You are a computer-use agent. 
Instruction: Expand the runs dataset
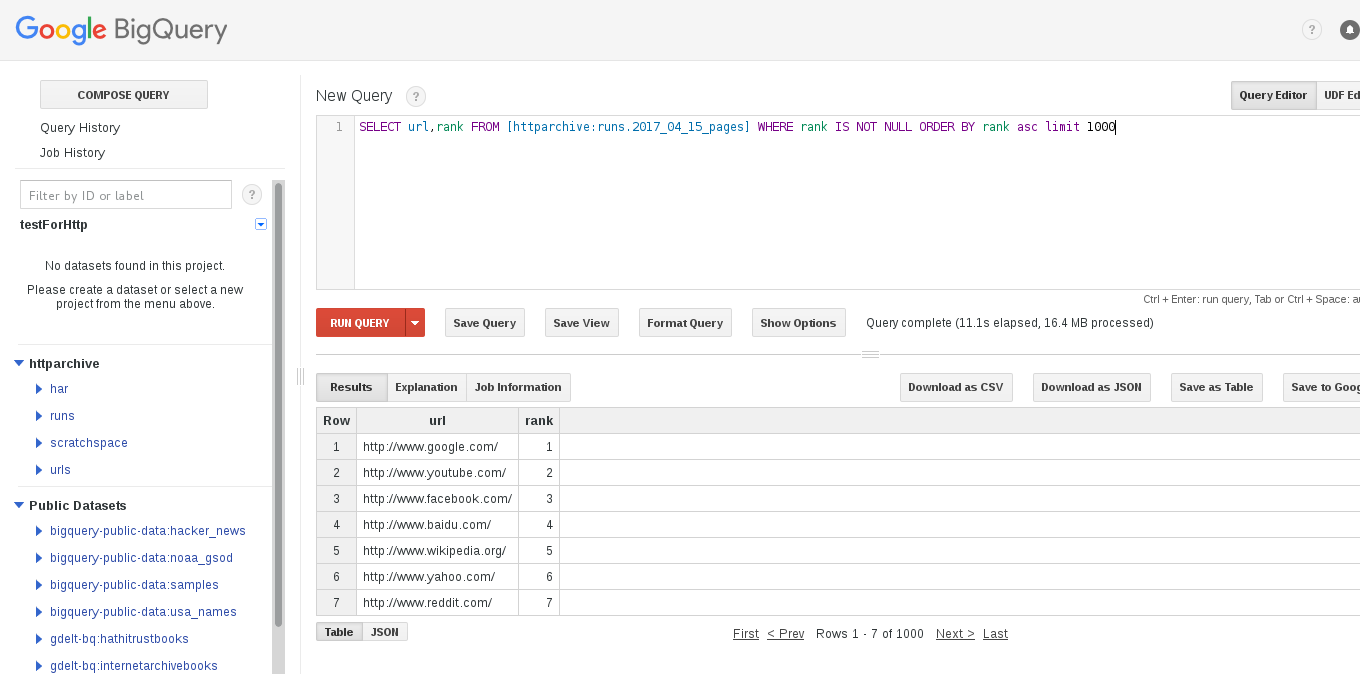click(x=39, y=416)
